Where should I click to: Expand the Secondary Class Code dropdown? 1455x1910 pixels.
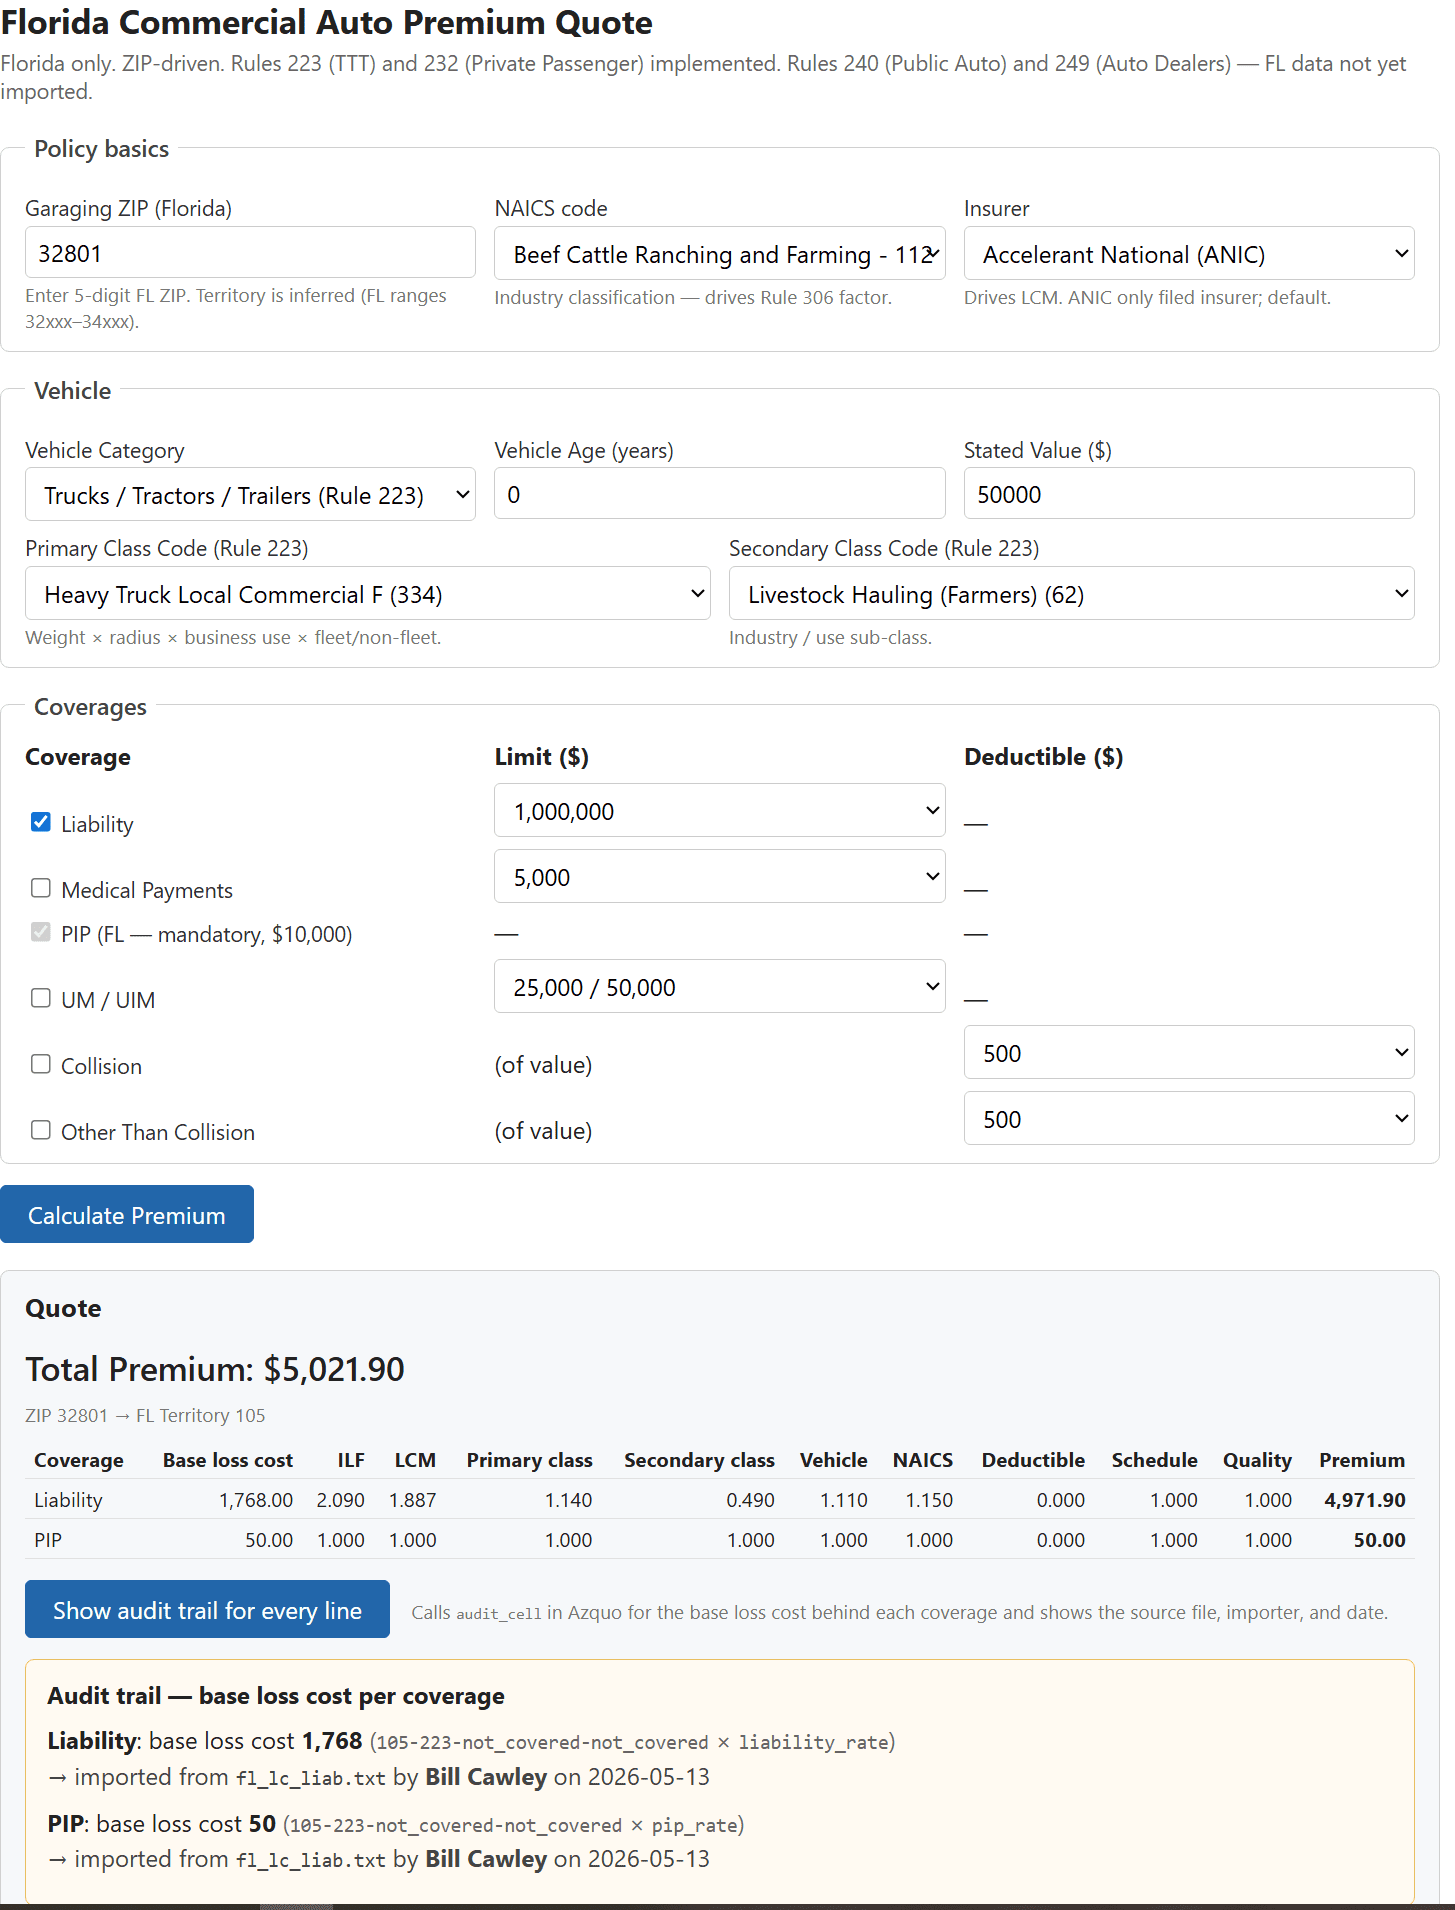[1071, 594]
